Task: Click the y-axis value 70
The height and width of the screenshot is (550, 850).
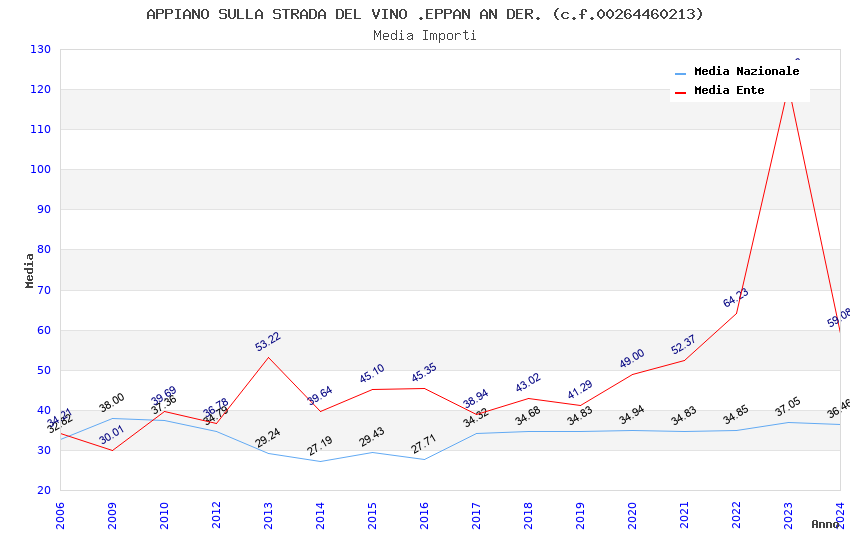Action: click(44, 290)
